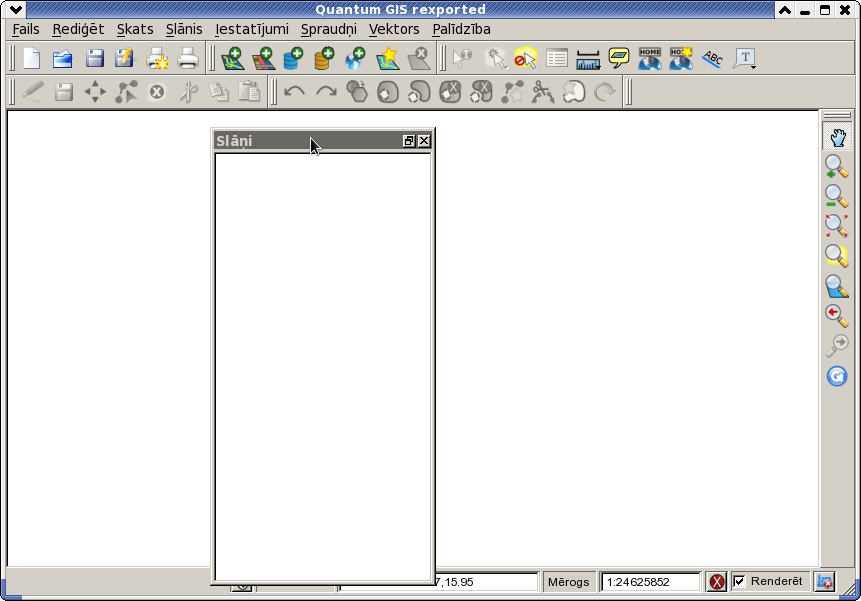
Task: Open the Palīdzība menu
Action: (x=461, y=29)
